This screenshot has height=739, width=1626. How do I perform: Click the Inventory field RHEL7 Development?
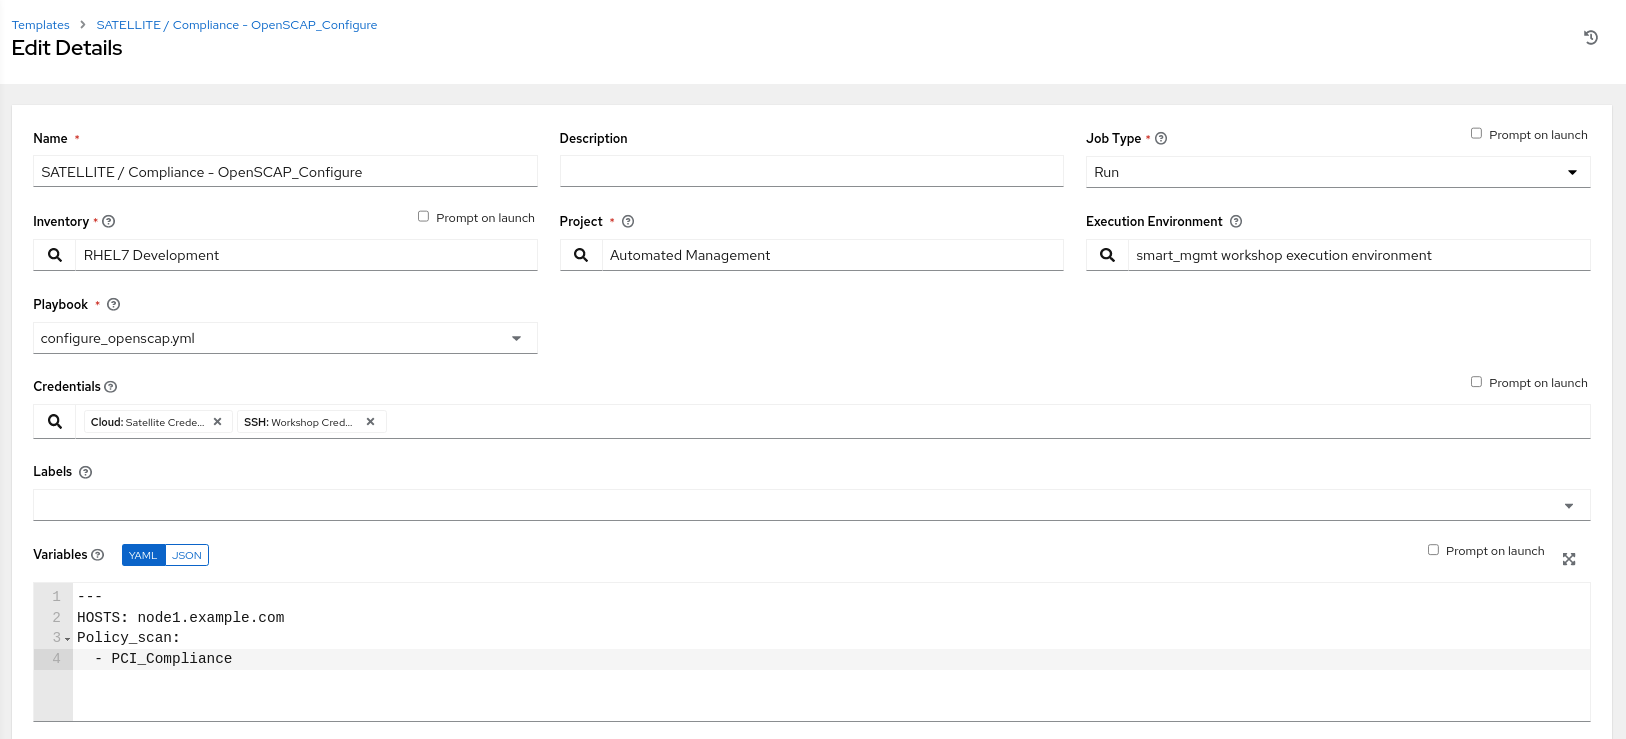tap(306, 255)
